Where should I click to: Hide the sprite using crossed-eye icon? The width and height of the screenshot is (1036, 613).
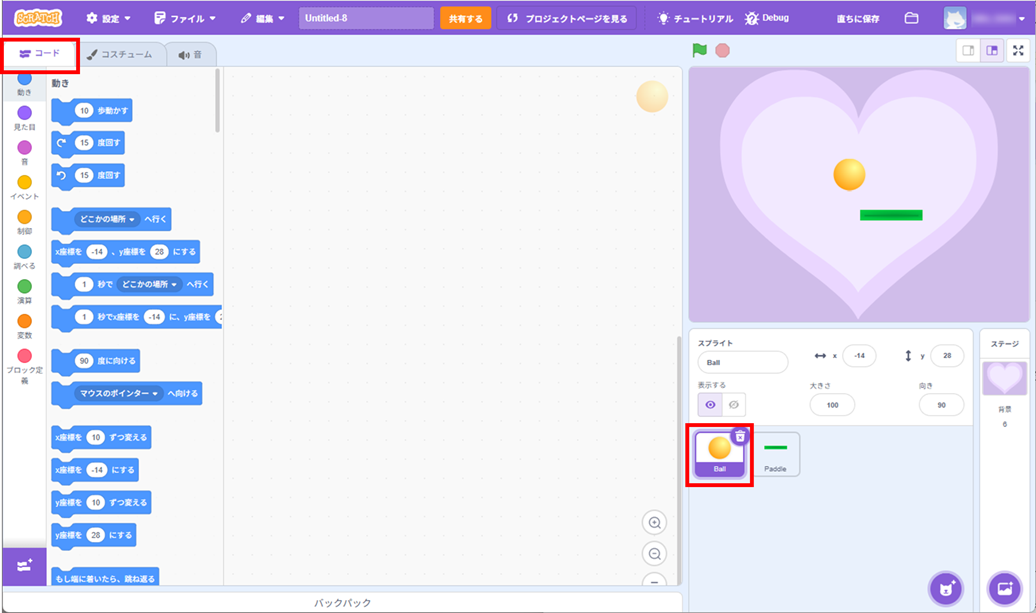pos(734,405)
